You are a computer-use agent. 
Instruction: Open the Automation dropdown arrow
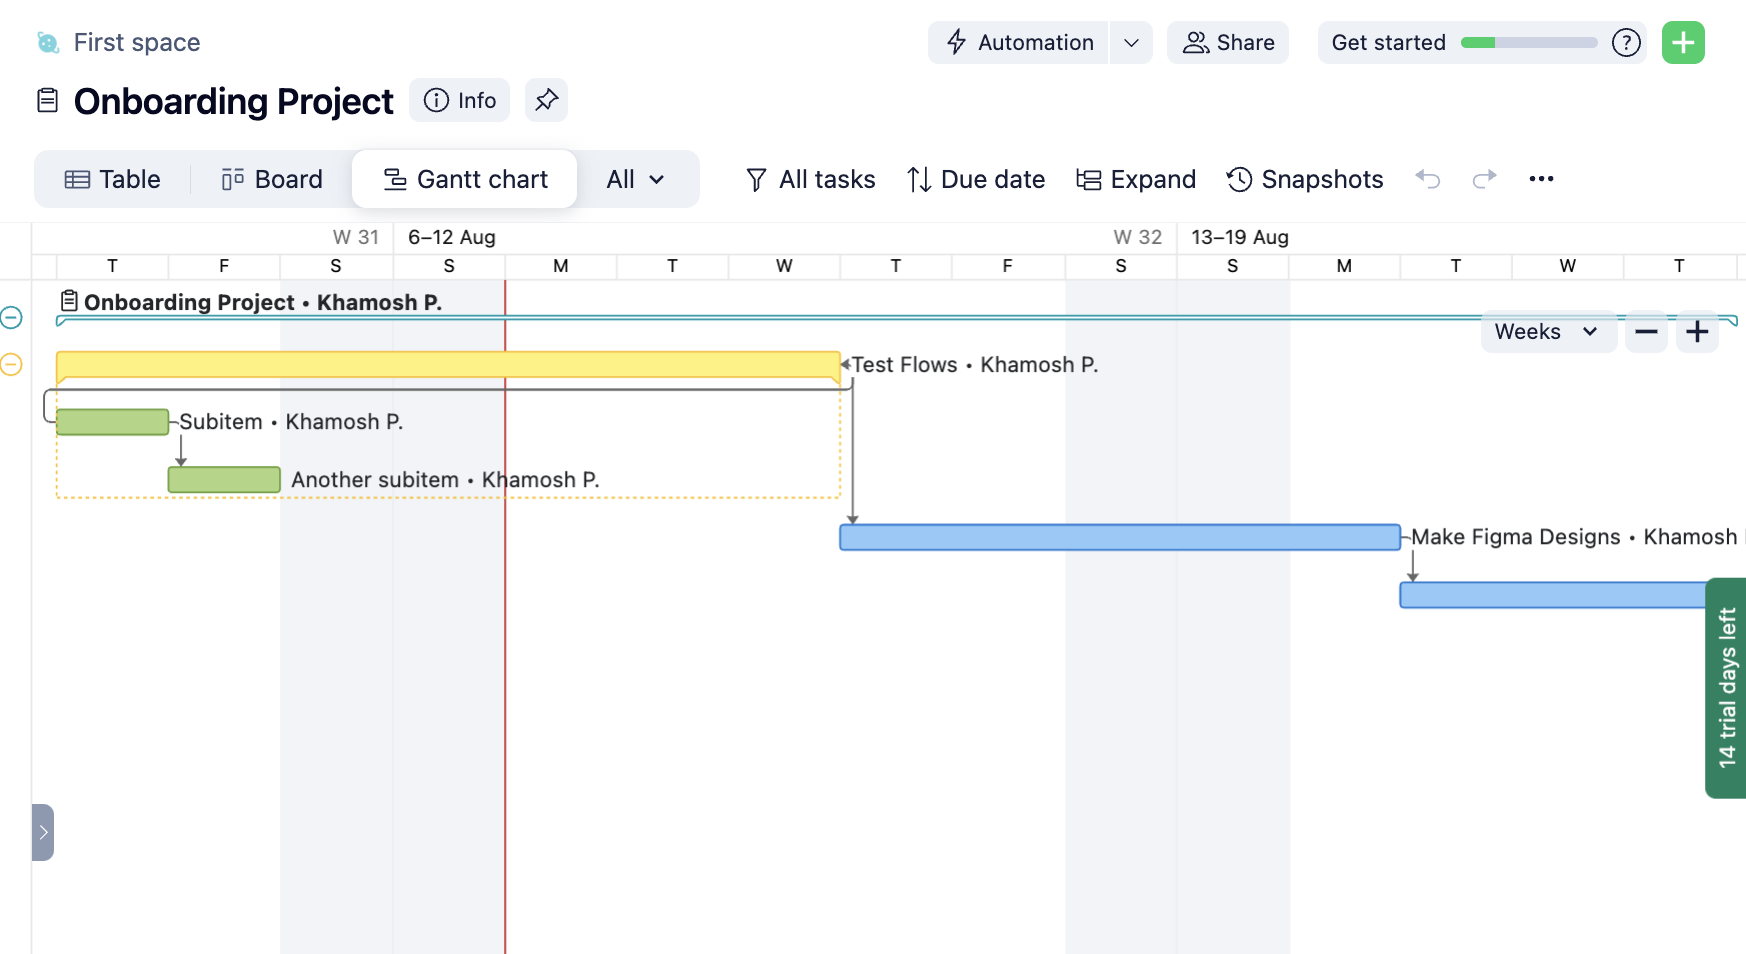point(1131,43)
